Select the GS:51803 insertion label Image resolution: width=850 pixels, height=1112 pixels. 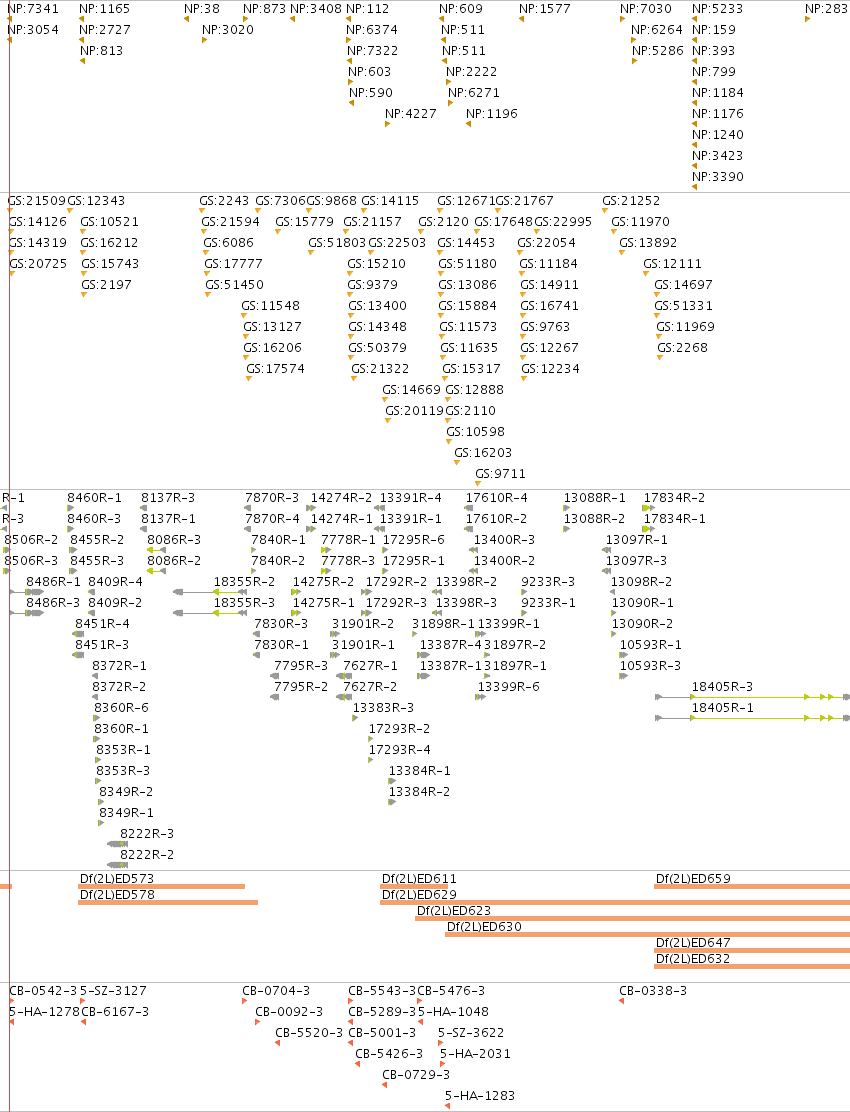[337, 243]
